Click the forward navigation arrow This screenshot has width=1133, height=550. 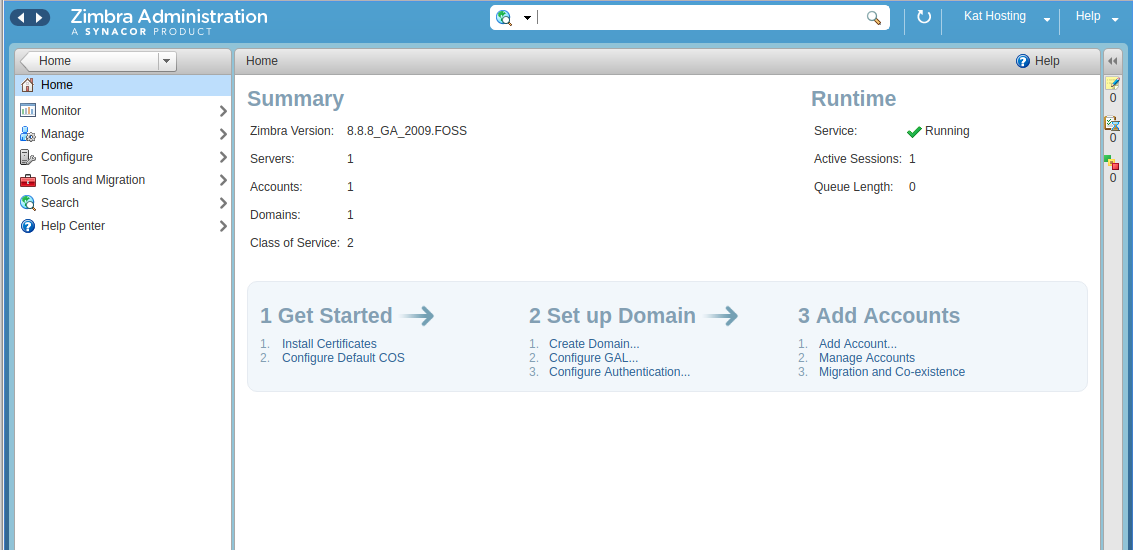click(39, 18)
